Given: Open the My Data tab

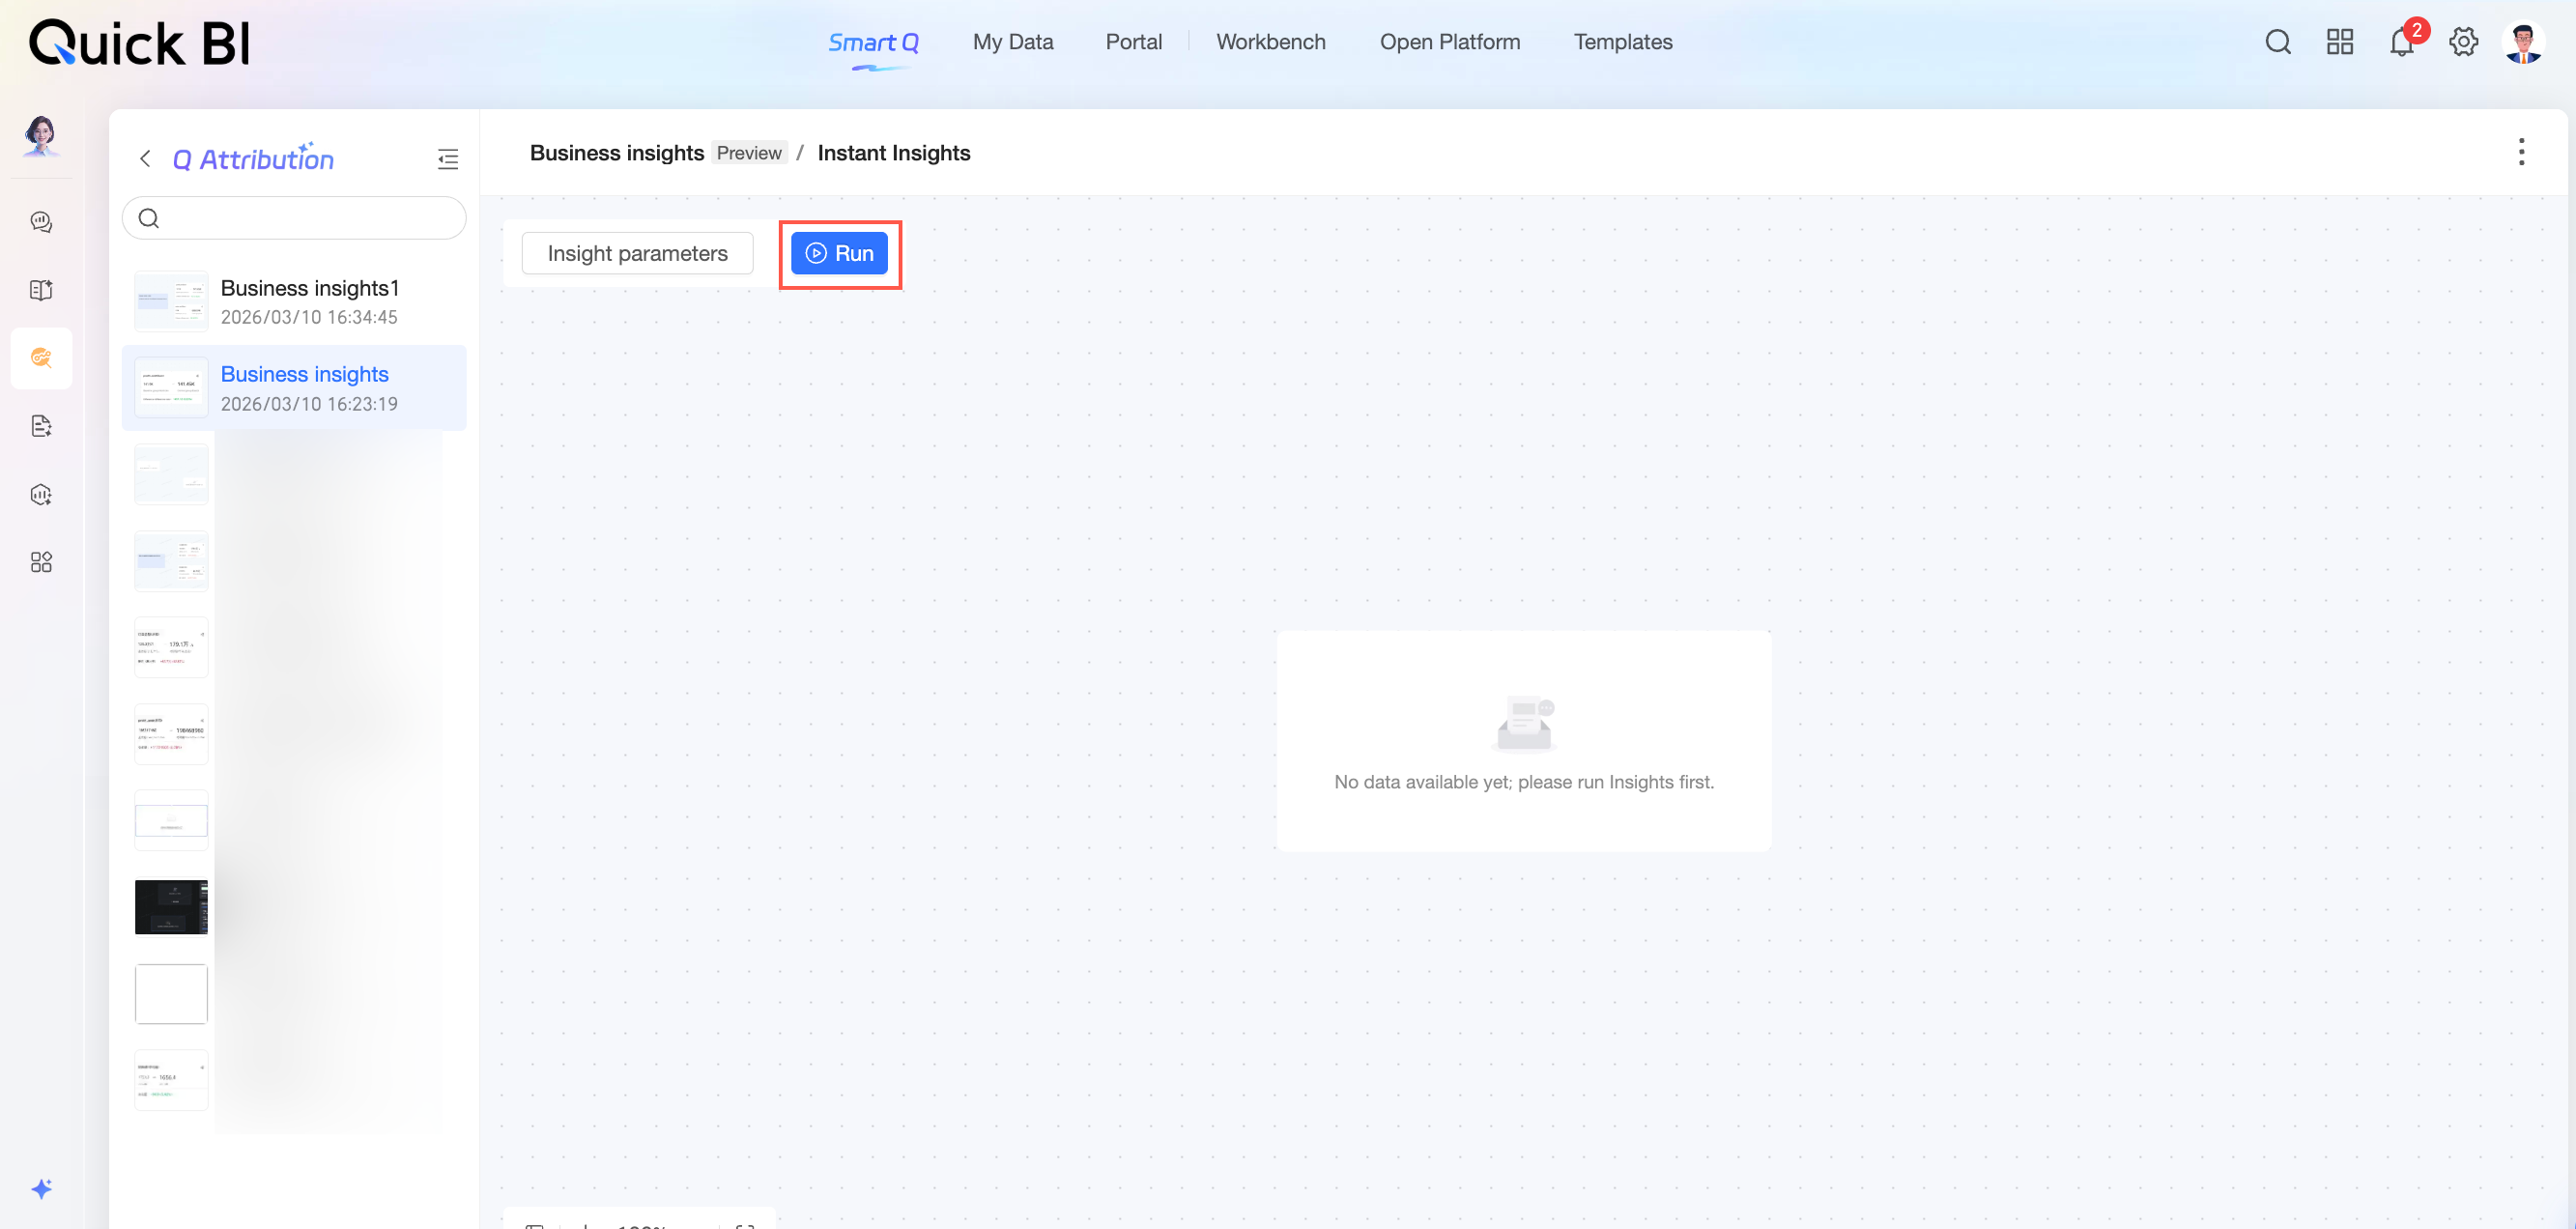Looking at the screenshot, I should (1013, 42).
